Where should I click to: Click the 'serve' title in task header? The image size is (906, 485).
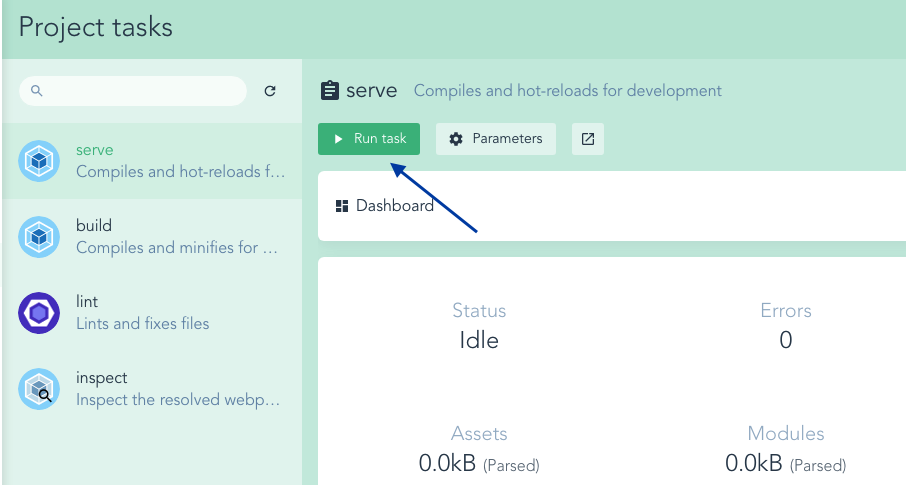point(372,91)
